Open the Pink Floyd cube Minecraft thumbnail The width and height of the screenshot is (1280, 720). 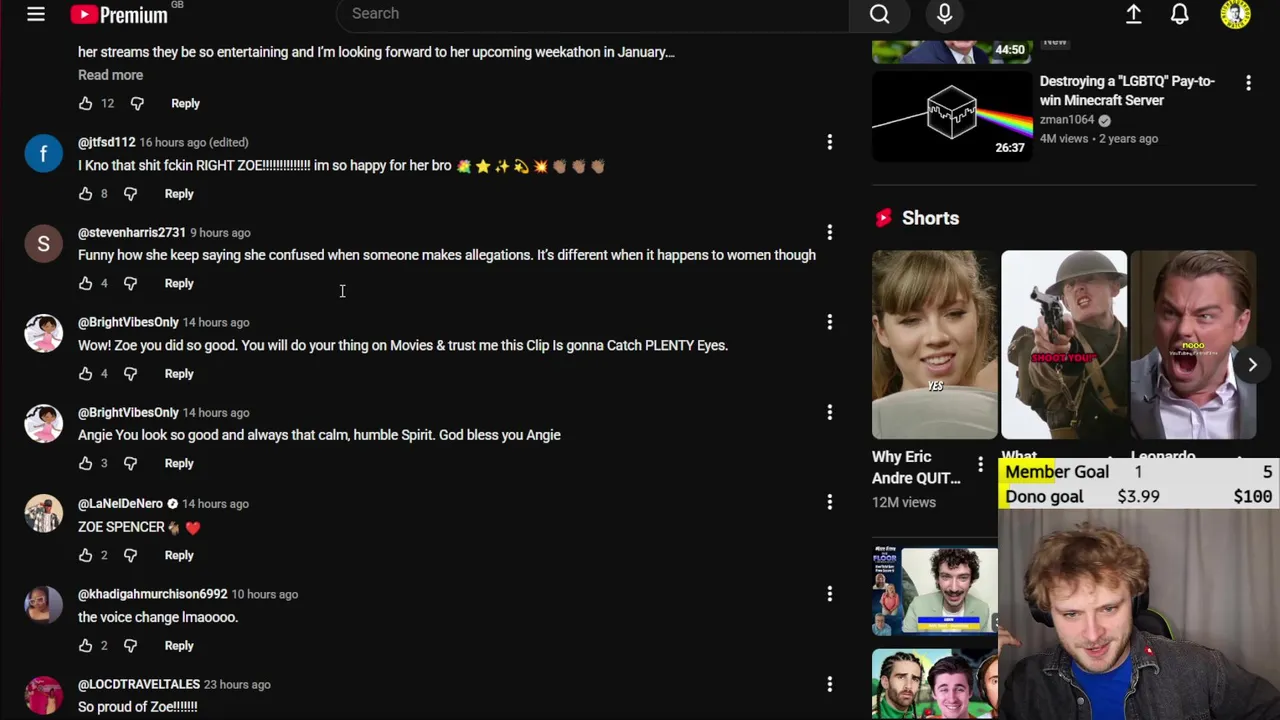click(952, 116)
